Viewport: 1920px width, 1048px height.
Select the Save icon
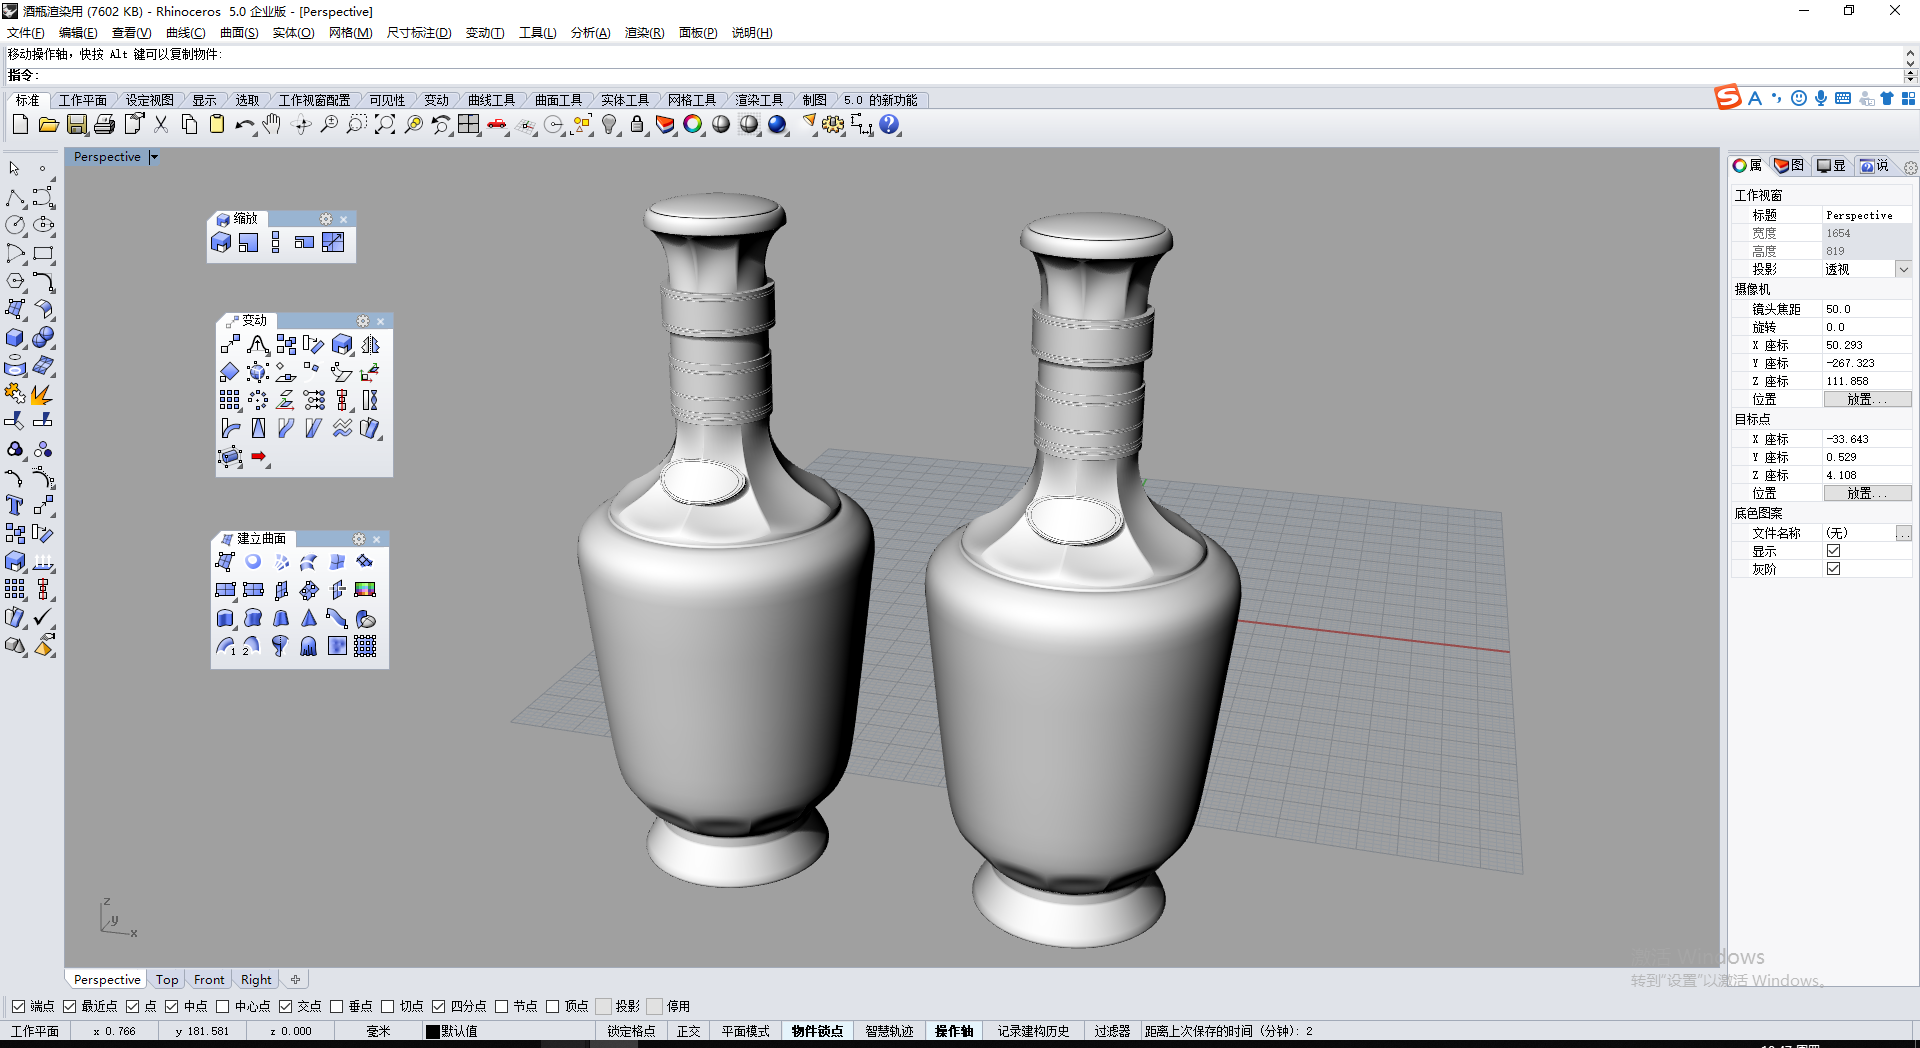pos(77,125)
